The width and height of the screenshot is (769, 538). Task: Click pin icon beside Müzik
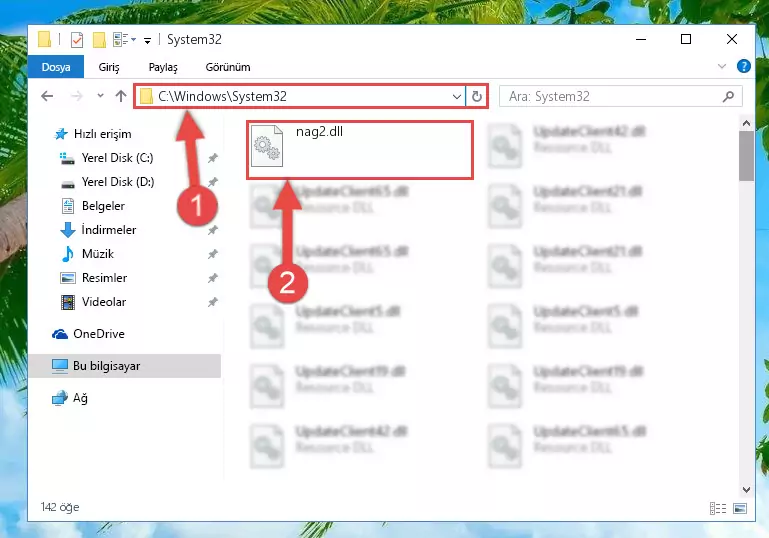(x=212, y=254)
